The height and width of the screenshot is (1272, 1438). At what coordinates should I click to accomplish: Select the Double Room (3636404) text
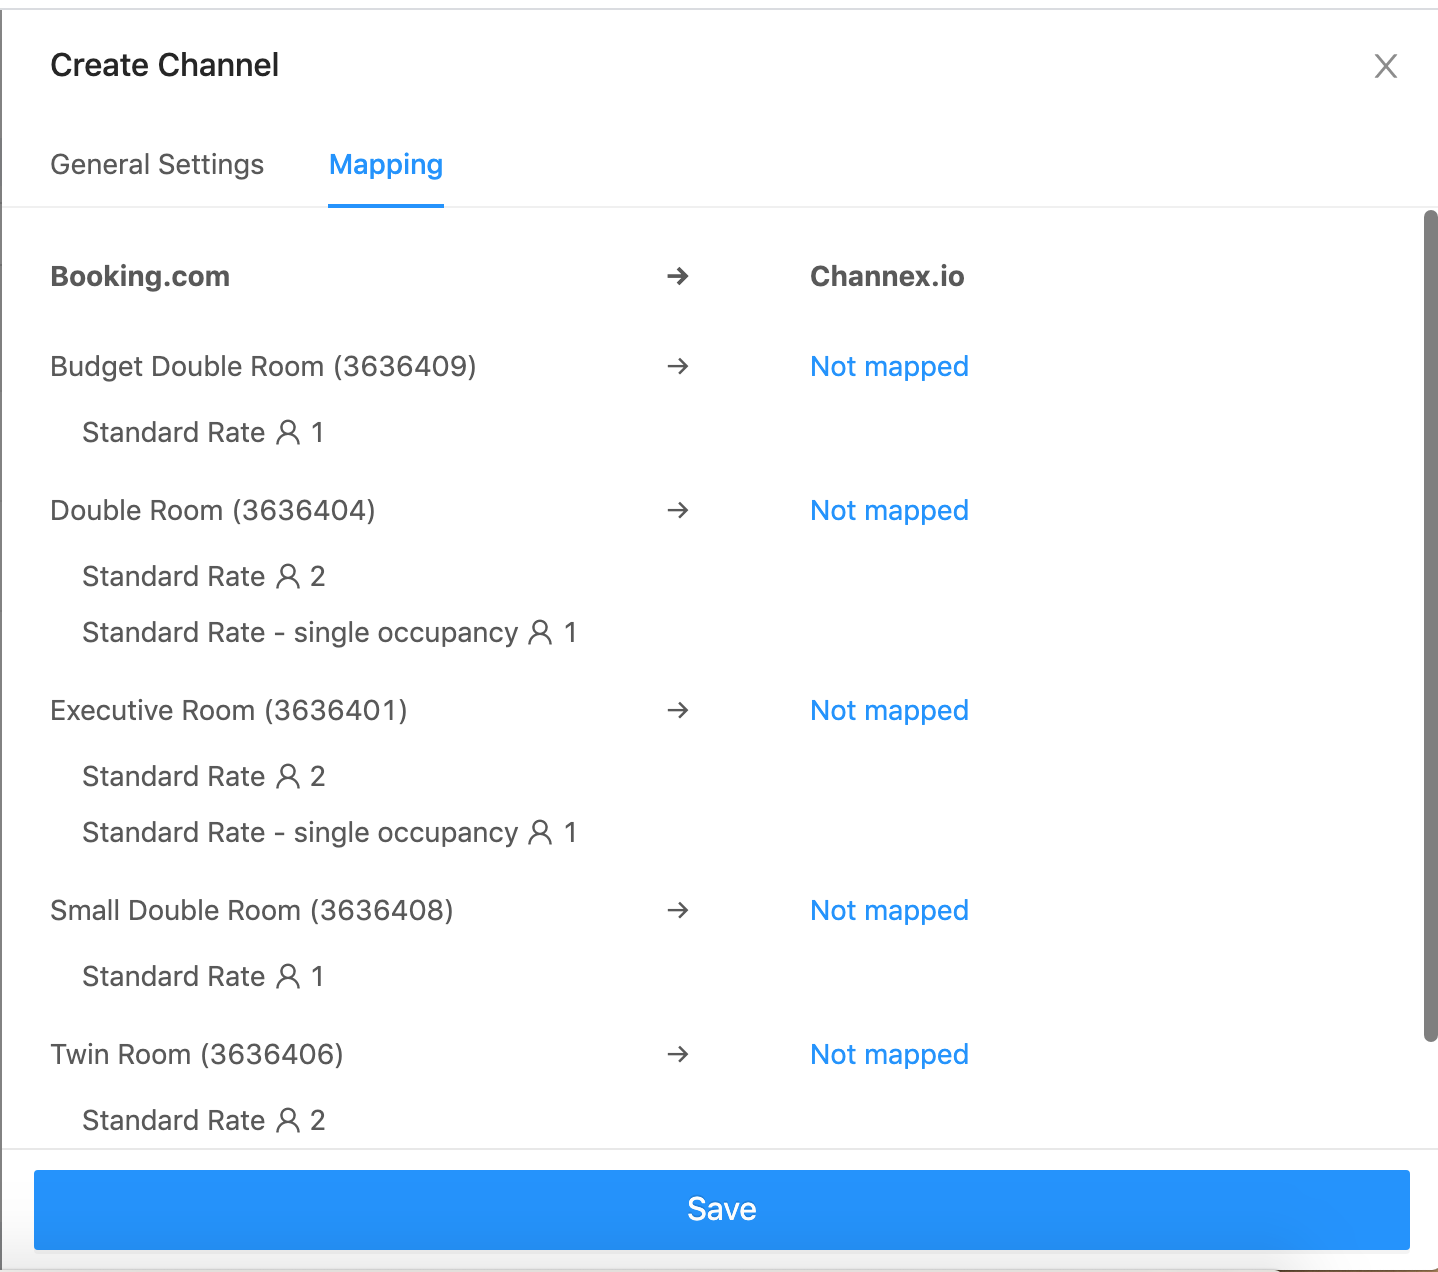(213, 510)
